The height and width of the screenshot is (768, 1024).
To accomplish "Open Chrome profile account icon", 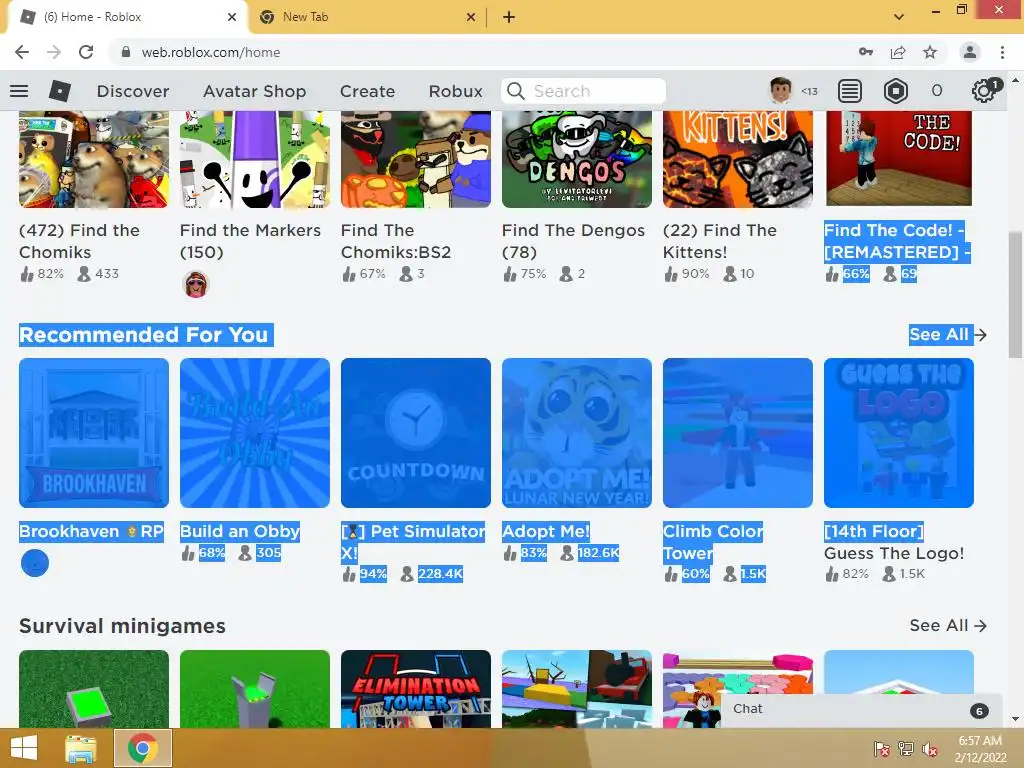I will pos(970,52).
